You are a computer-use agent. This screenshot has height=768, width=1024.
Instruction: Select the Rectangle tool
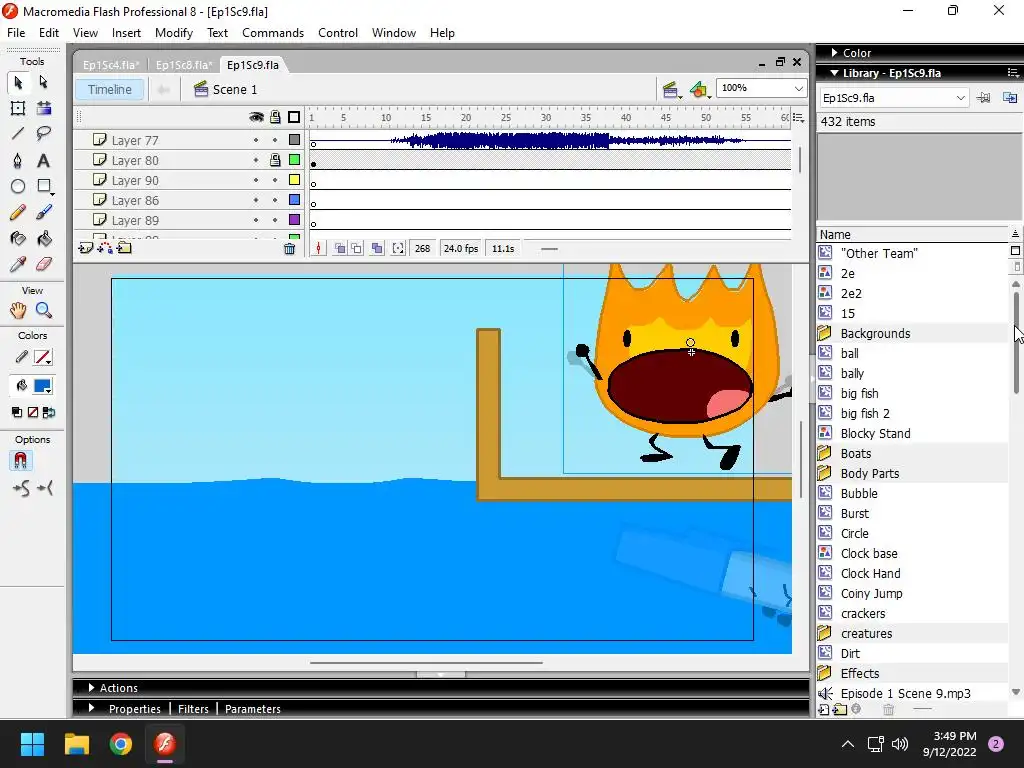pyautogui.click(x=44, y=187)
